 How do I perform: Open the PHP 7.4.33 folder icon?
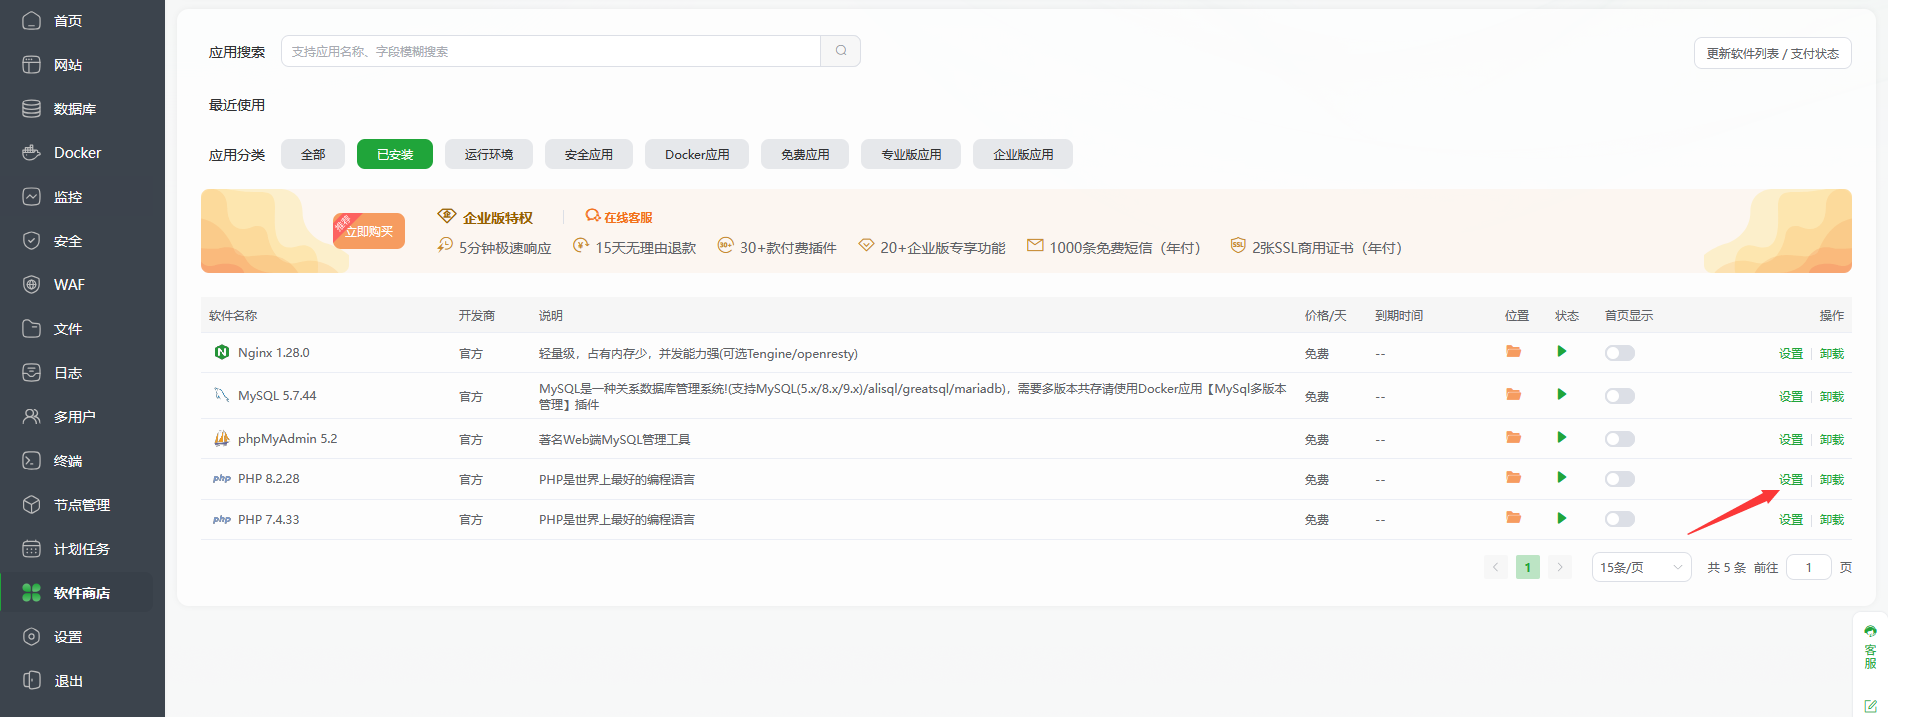tap(1513, 518)
